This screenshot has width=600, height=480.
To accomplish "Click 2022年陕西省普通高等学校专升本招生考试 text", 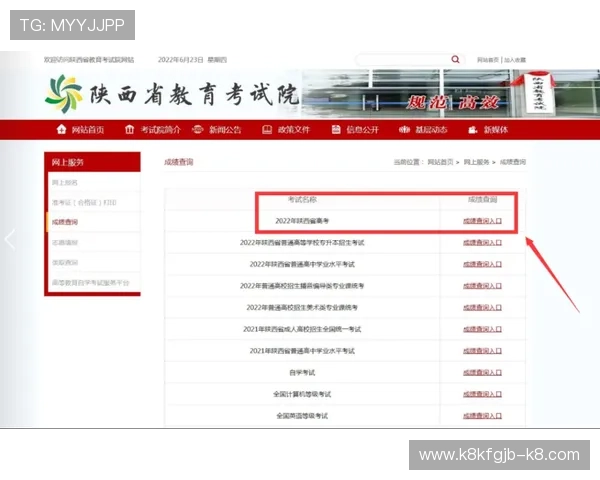I will pyautogui.click(x=302, y=243).
